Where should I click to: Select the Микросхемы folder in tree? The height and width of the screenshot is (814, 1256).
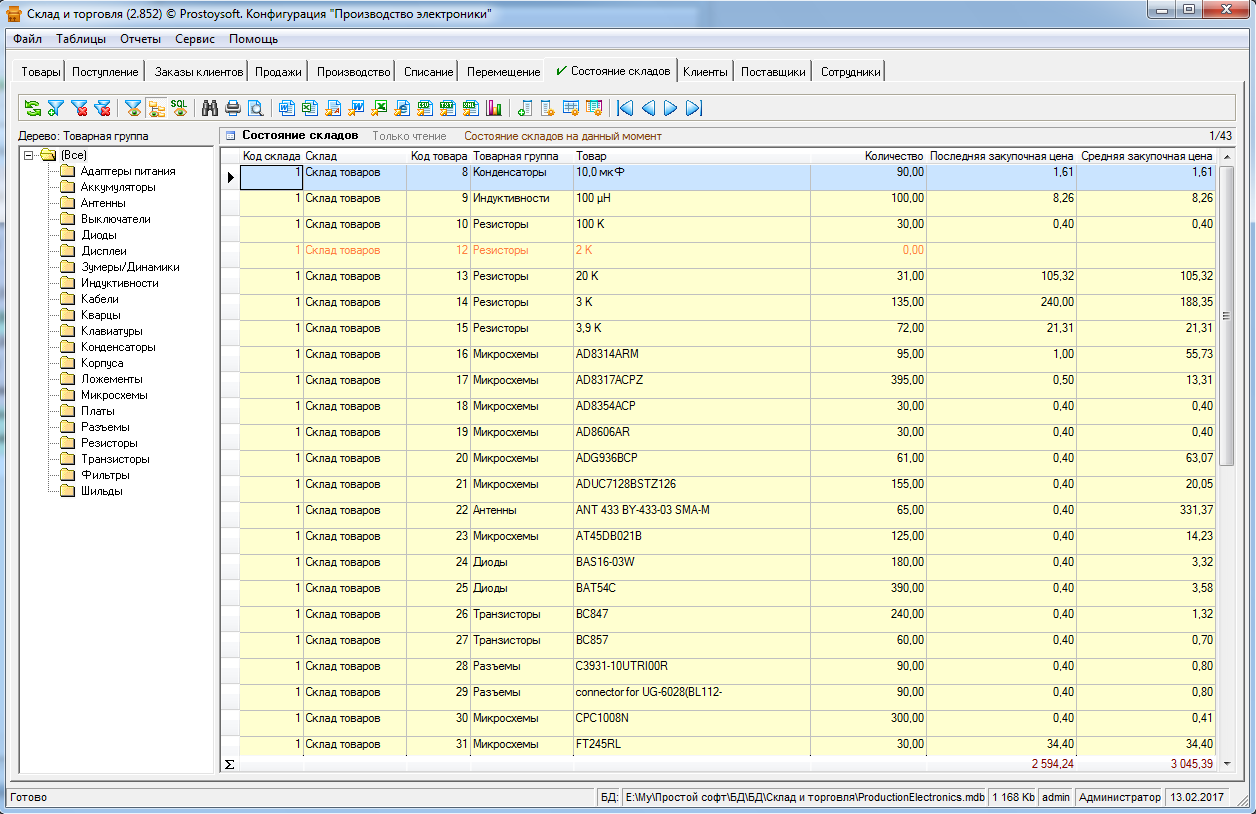pyautogui.click(x=113, y=395)
